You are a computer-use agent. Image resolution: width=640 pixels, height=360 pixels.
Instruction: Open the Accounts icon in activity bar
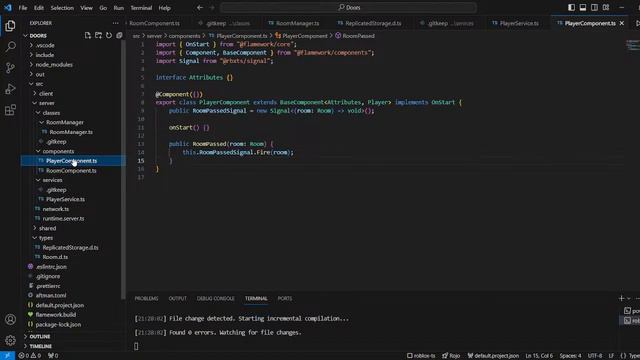coord(10,319)
